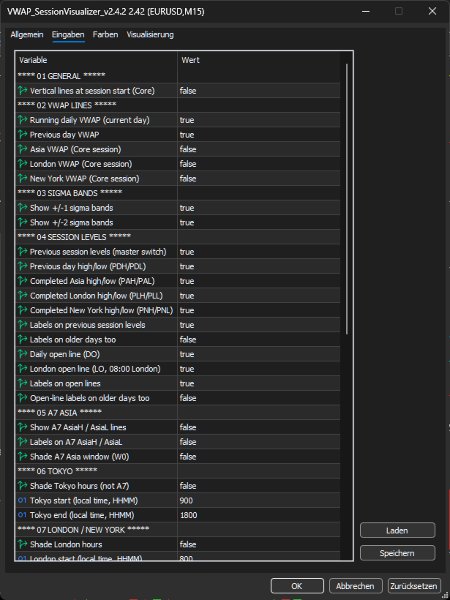Click the inputs list vertical scrollbar
This screenshot has width=450, height=600.
(x=347, y=199)
